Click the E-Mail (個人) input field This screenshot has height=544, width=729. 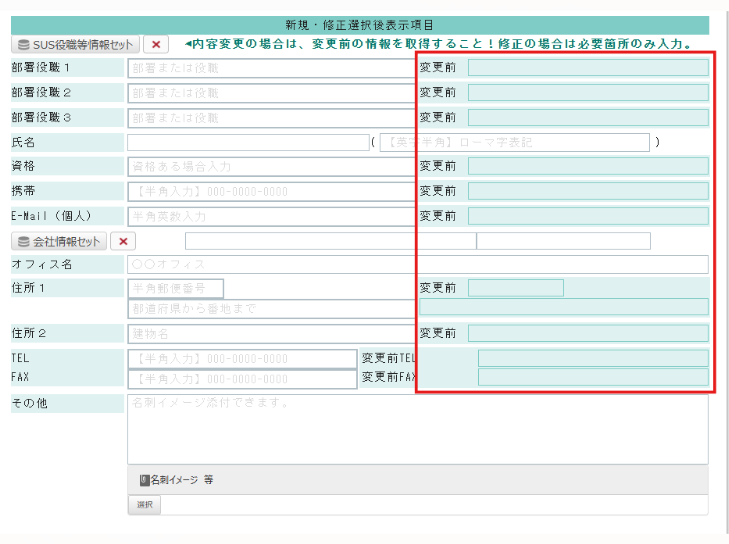click(269, 216)
